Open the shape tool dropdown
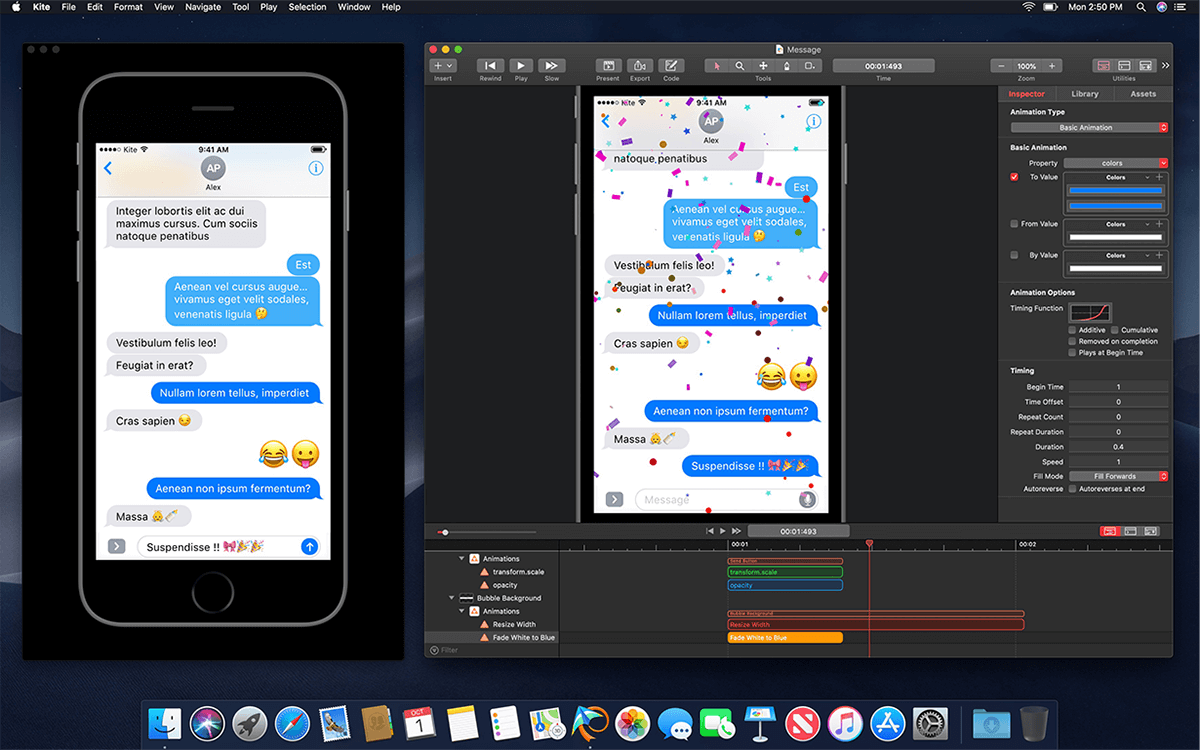 pyautogui.click(x=810, y=66)
